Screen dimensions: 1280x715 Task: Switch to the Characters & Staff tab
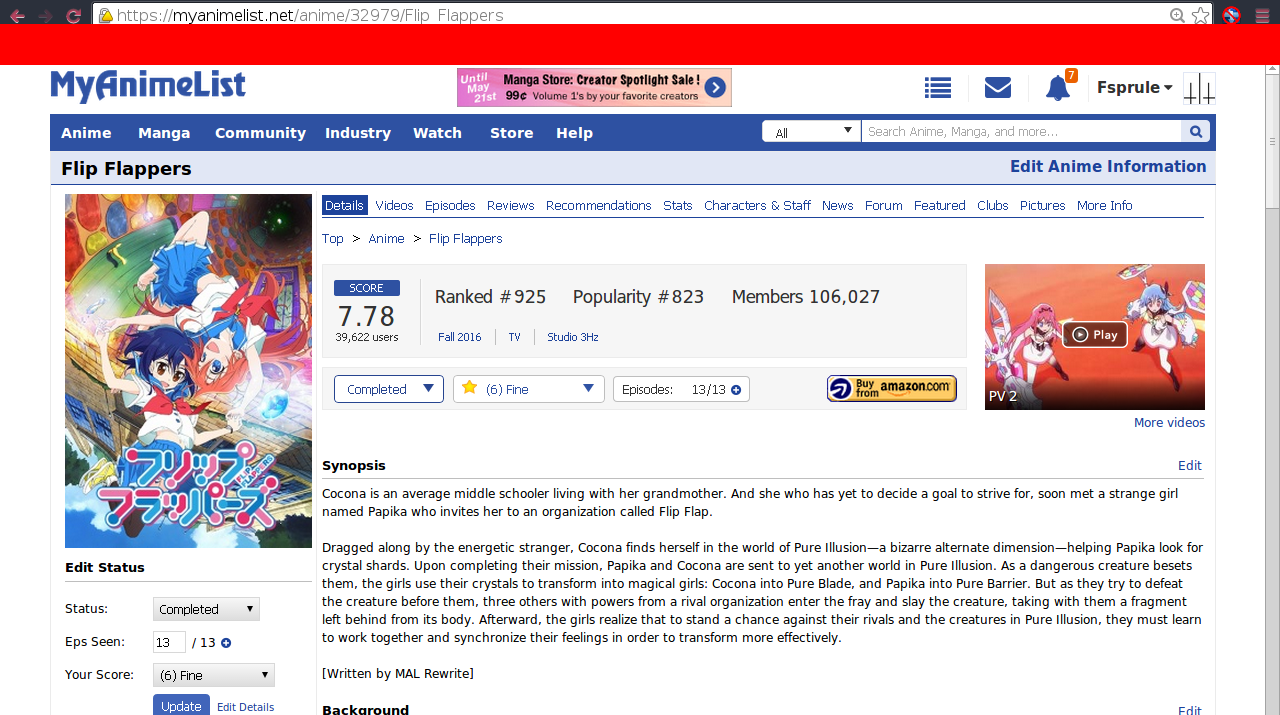[757, 205]
